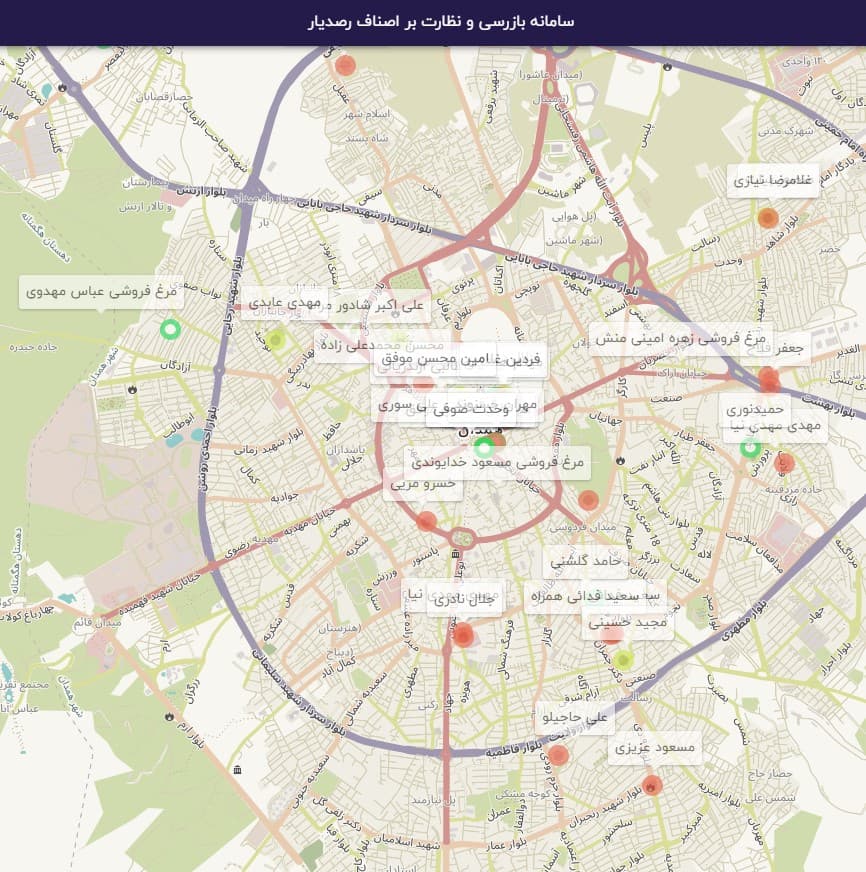Click the مرغ فروشی مسعود خدایوندی label
Screen dimensions: 866x872
click(x=497, y=462)
